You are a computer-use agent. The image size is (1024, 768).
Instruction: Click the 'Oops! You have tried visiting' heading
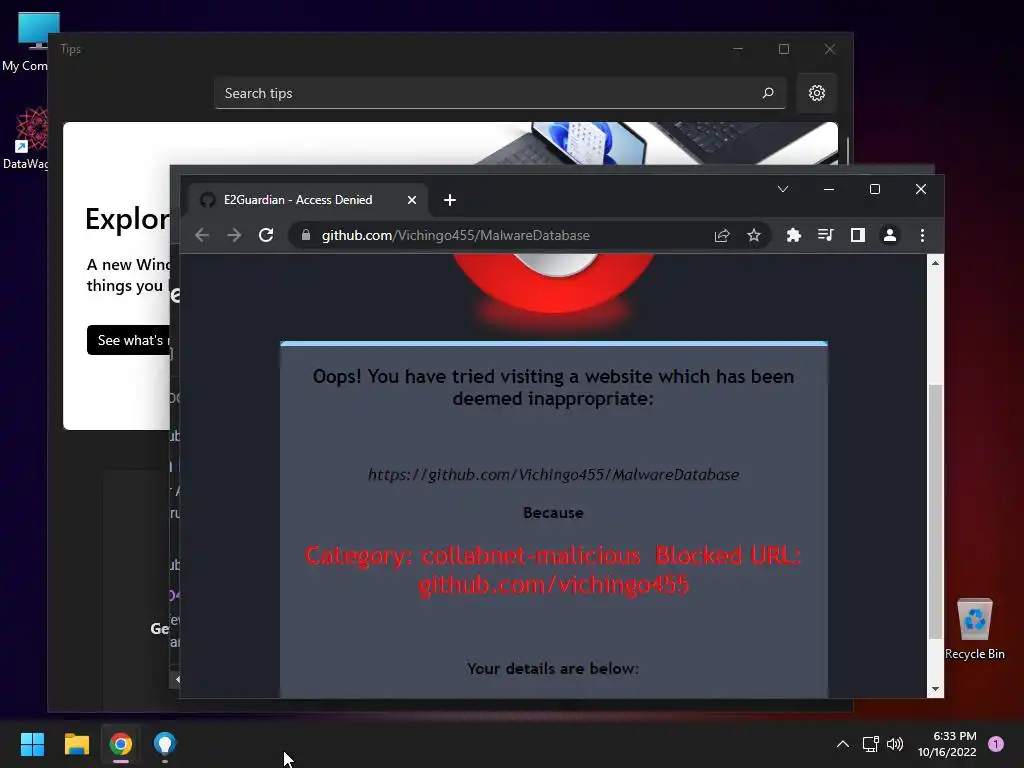coord(553,387)
